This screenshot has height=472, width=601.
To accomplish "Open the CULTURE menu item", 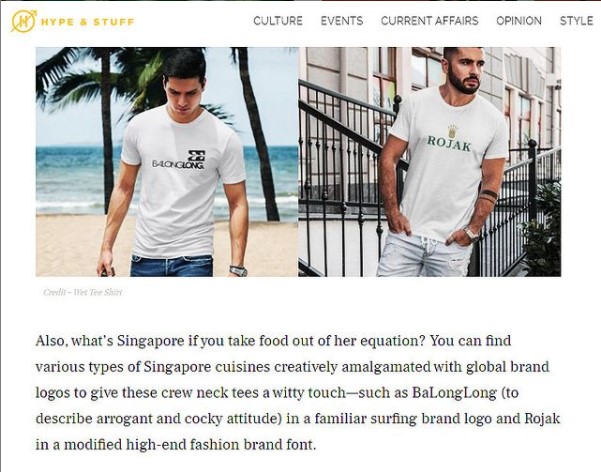I will tap(278, 21).
